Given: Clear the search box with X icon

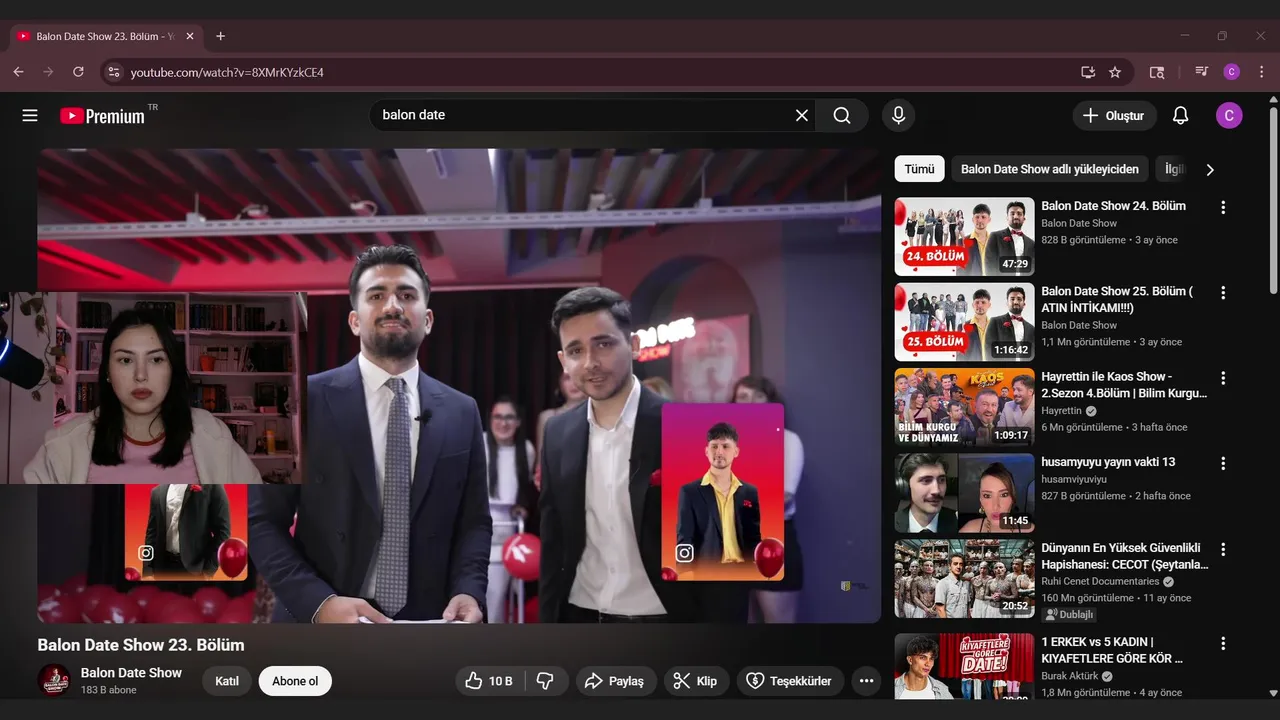Looking at the screenshot, I should pyautogui.click(x=802, y=115).
